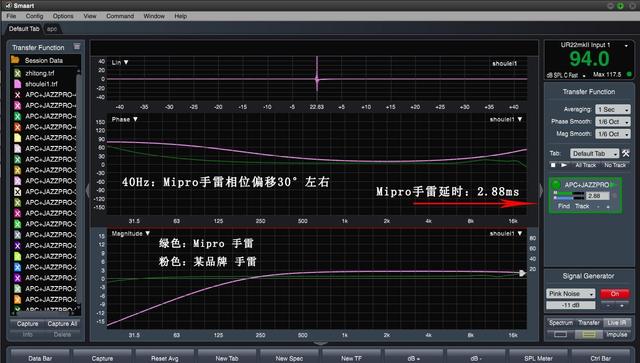Click the data list vertical scrollbar

tap(78, 190)
